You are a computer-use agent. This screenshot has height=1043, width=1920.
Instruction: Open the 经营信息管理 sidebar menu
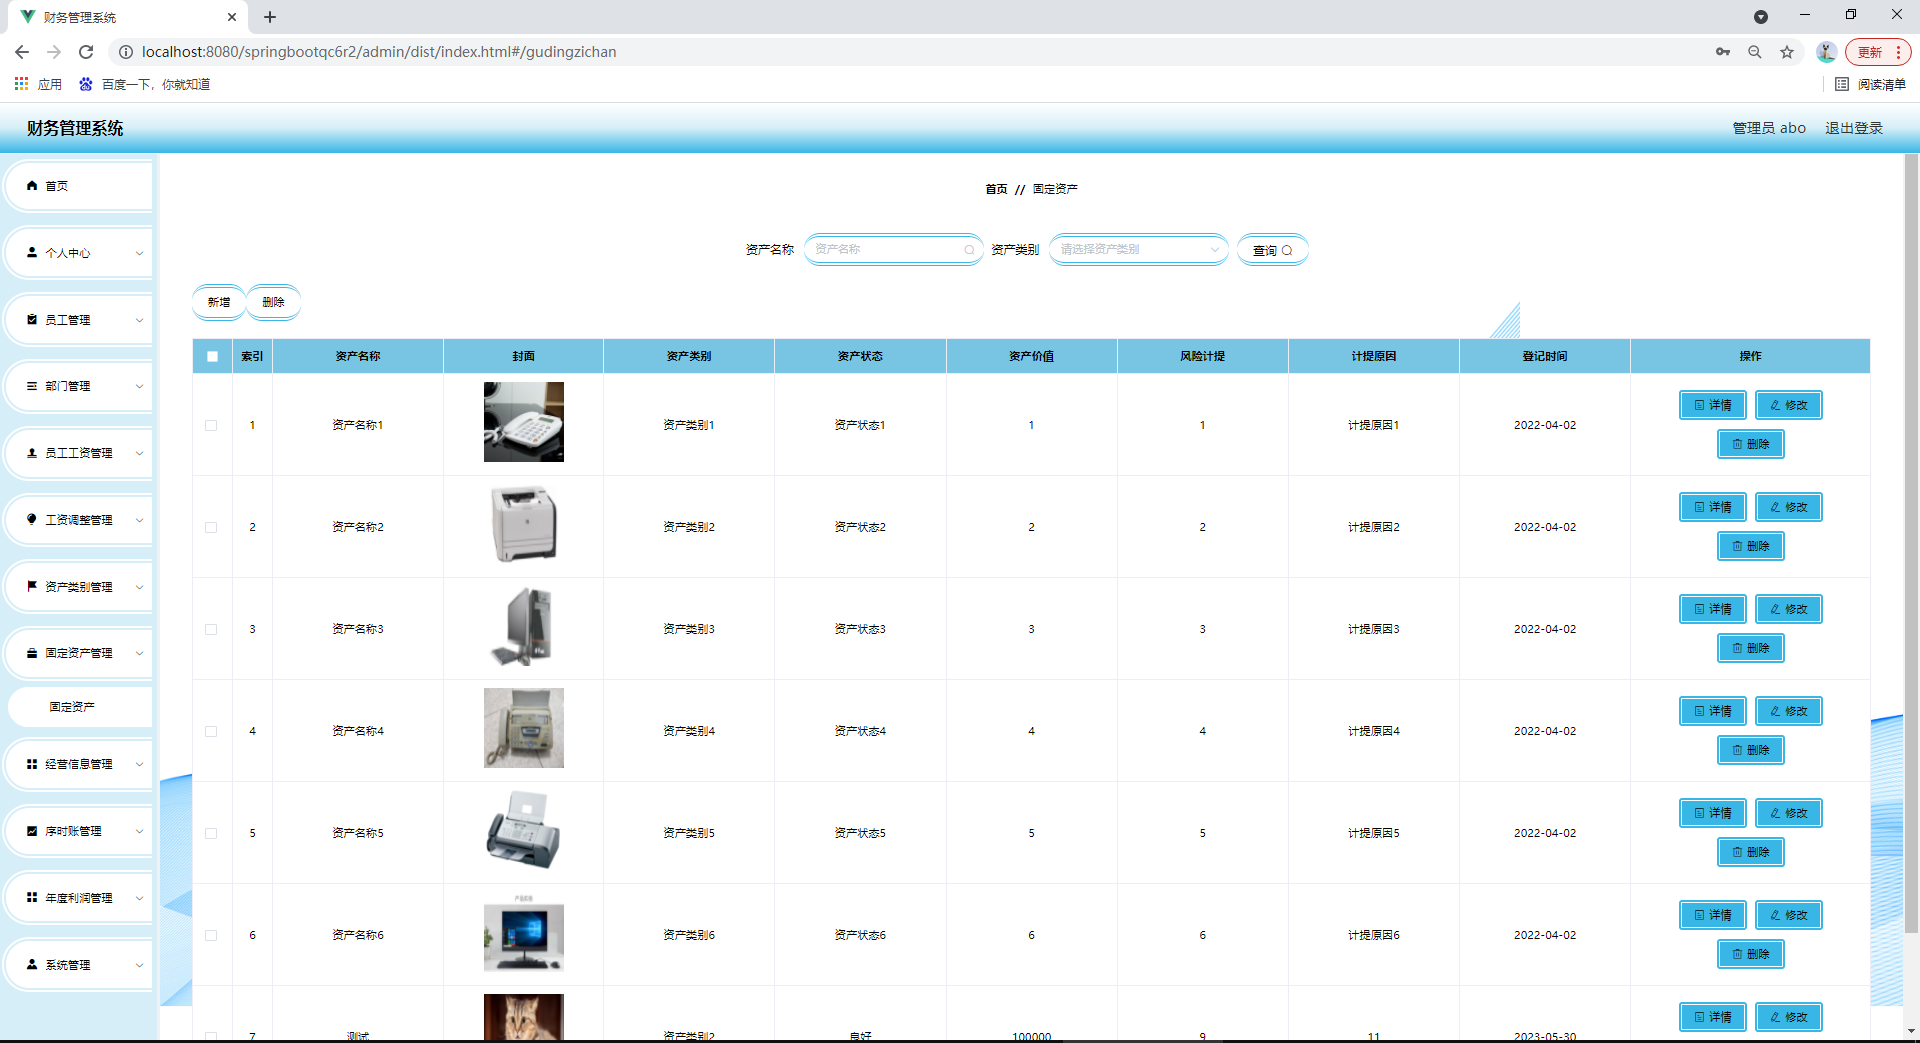80,764
